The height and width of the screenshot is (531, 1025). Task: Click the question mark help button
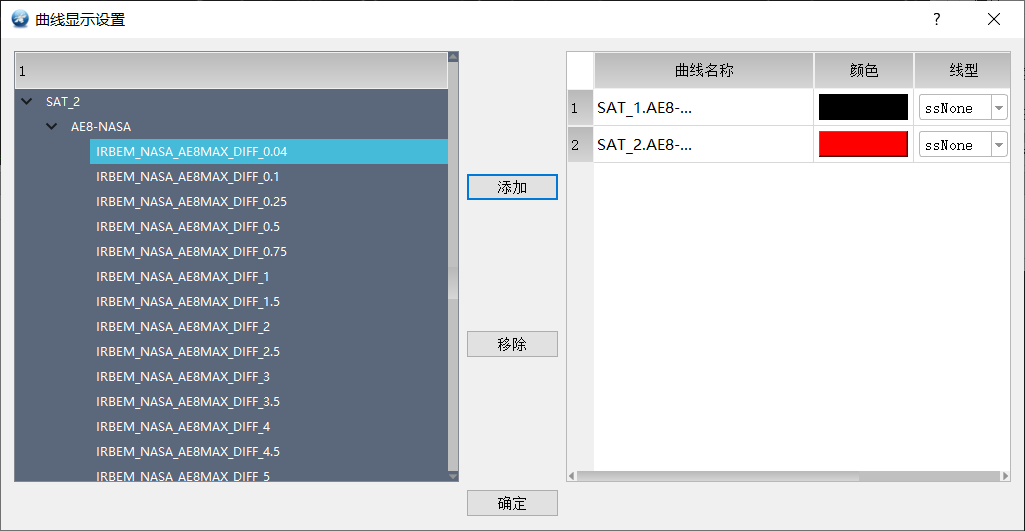tap(937, 19)
